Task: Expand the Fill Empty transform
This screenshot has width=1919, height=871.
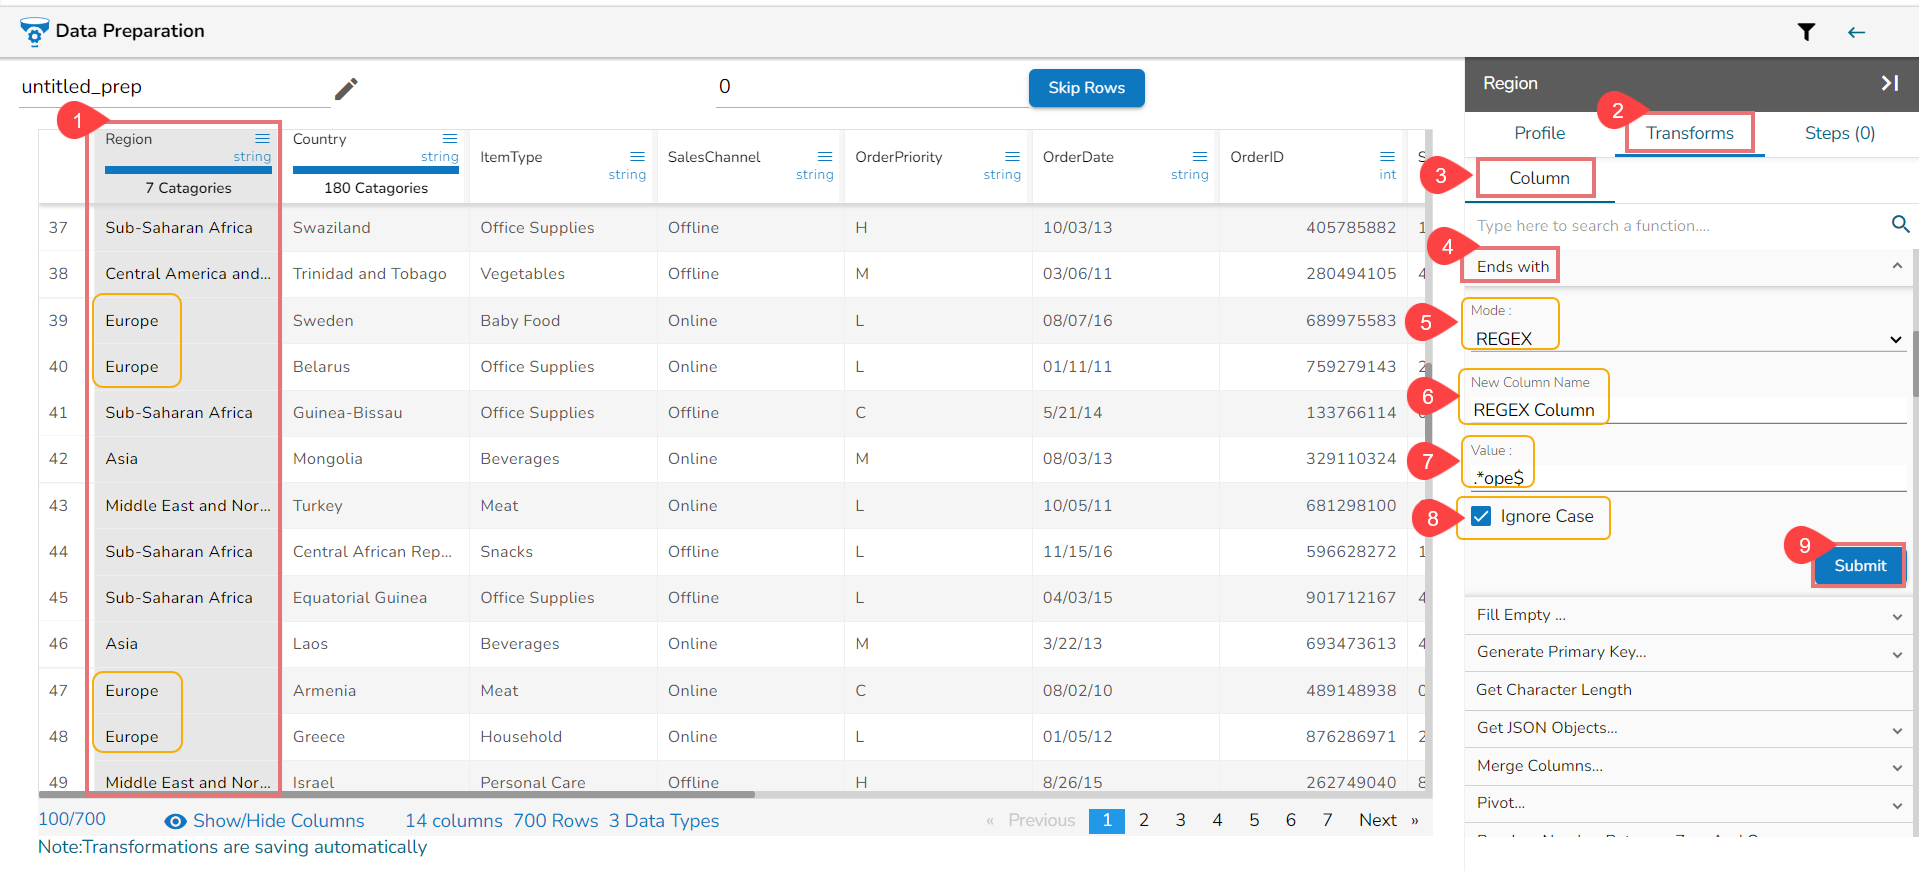Action: click(x=1896, y=616)
